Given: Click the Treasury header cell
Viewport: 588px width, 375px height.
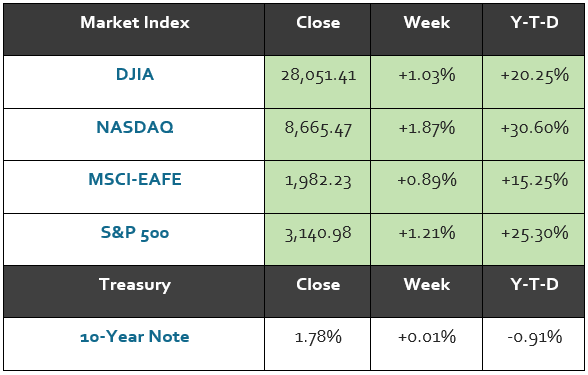Looking at the screenshot, I should pos(134,291).
